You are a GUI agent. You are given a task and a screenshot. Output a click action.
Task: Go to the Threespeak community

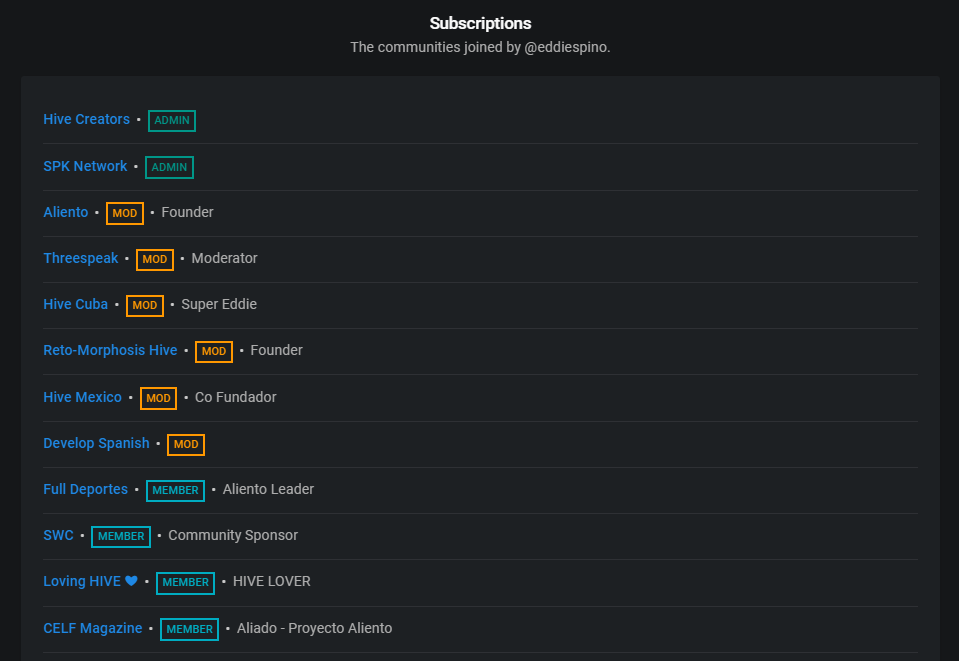pos(81,258)
